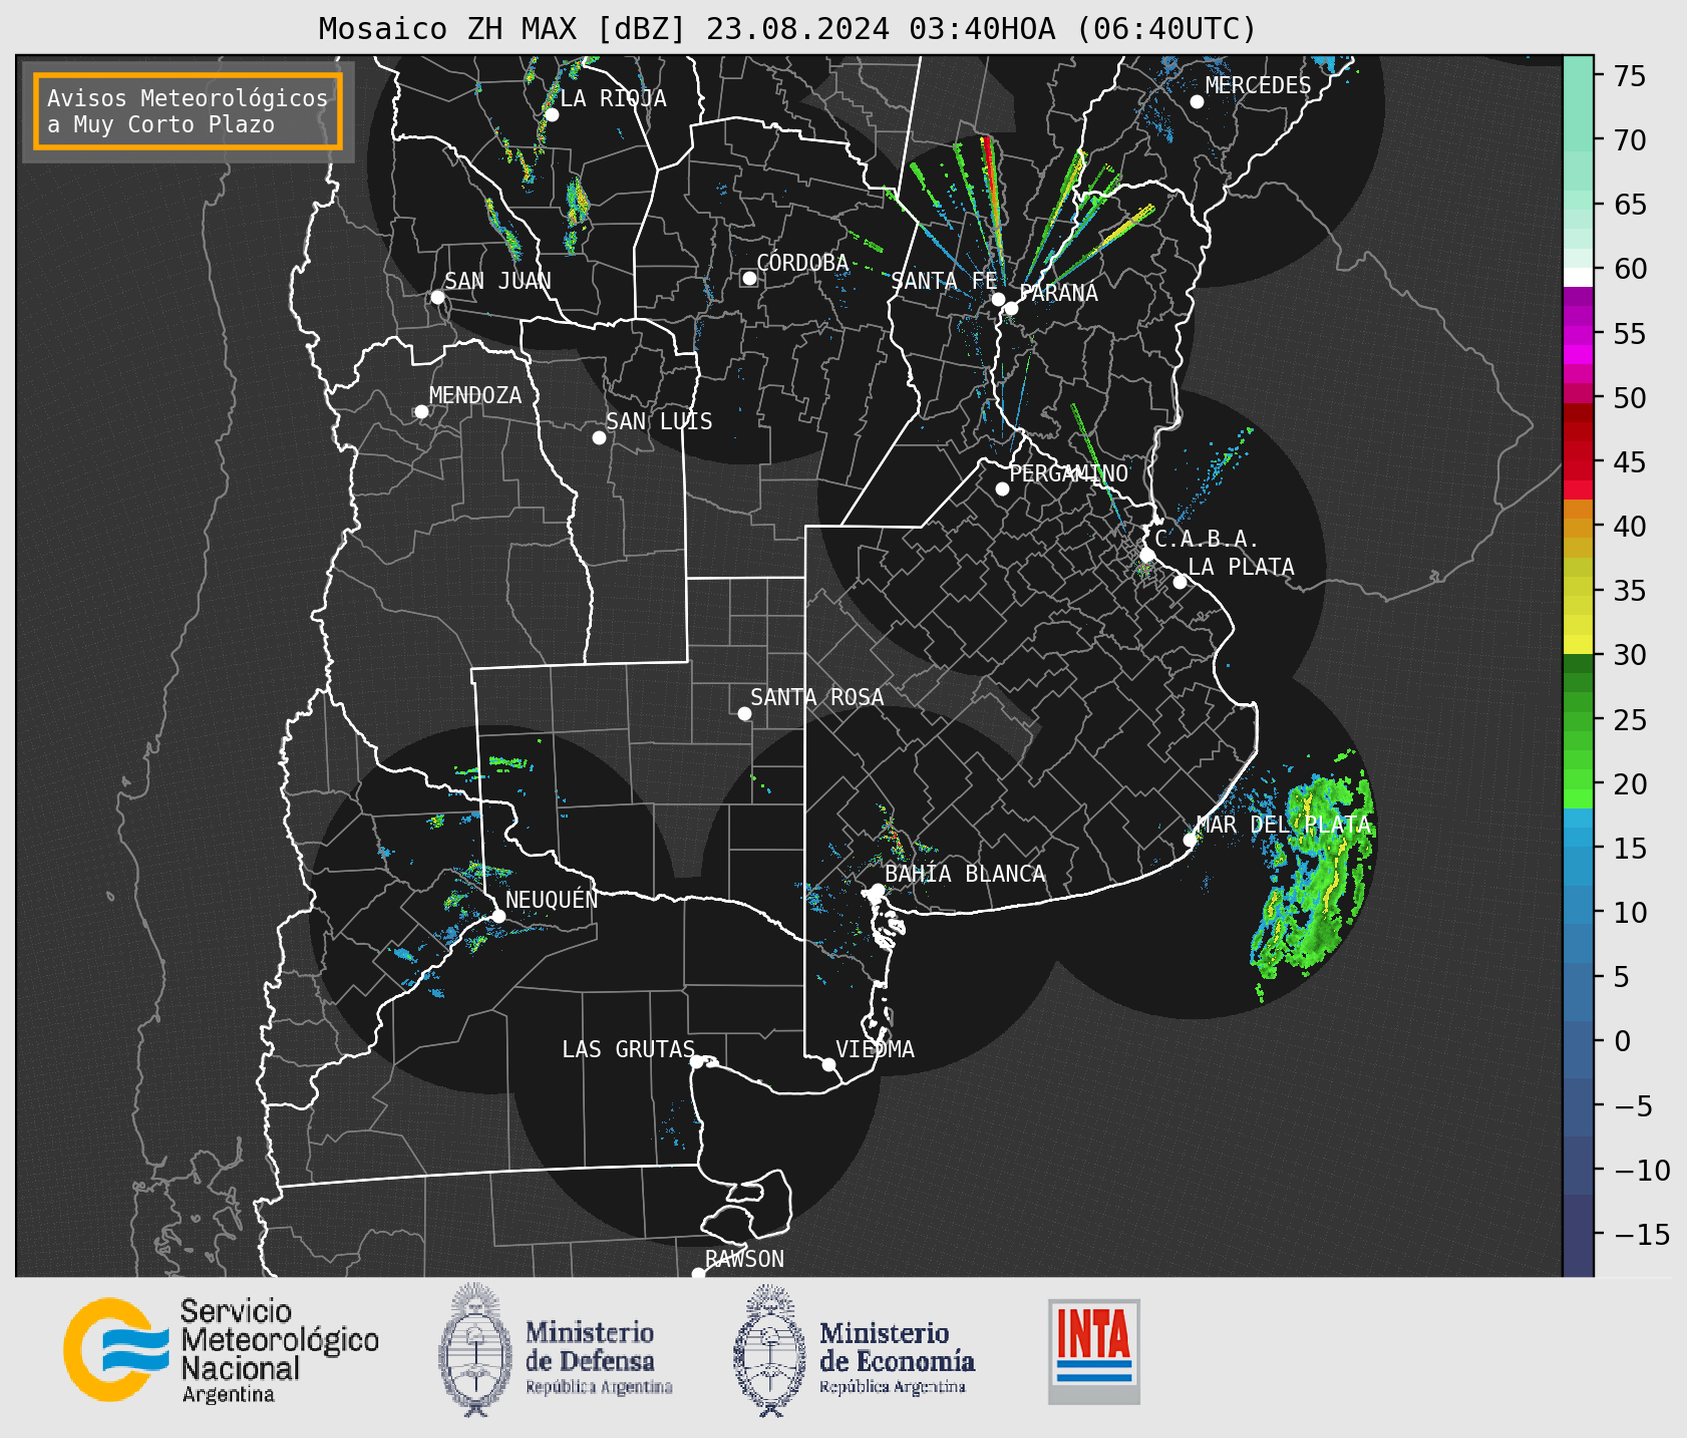Select the MENDOZA city marker dot

point(422,412)
